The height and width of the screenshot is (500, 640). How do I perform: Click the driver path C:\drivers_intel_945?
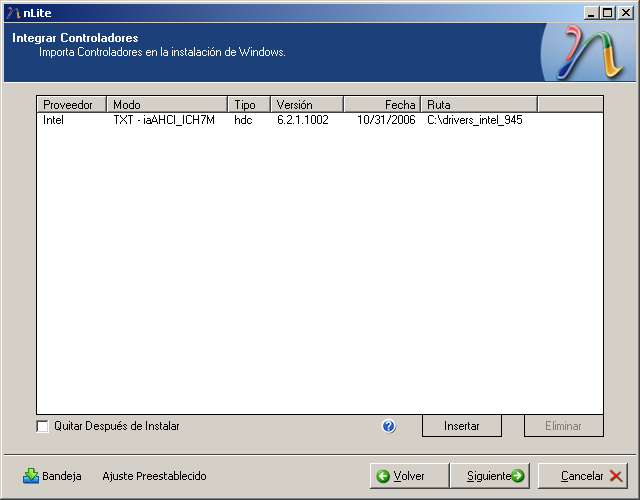[x=474, y=120]
